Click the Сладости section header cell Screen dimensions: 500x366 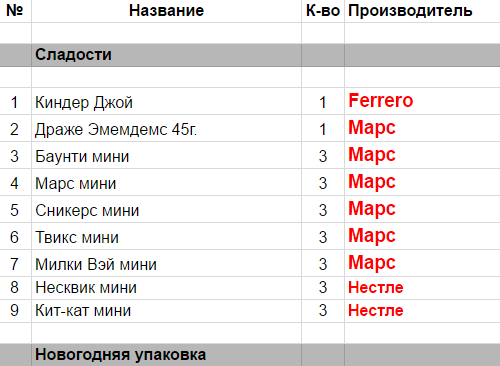point(166,55)
